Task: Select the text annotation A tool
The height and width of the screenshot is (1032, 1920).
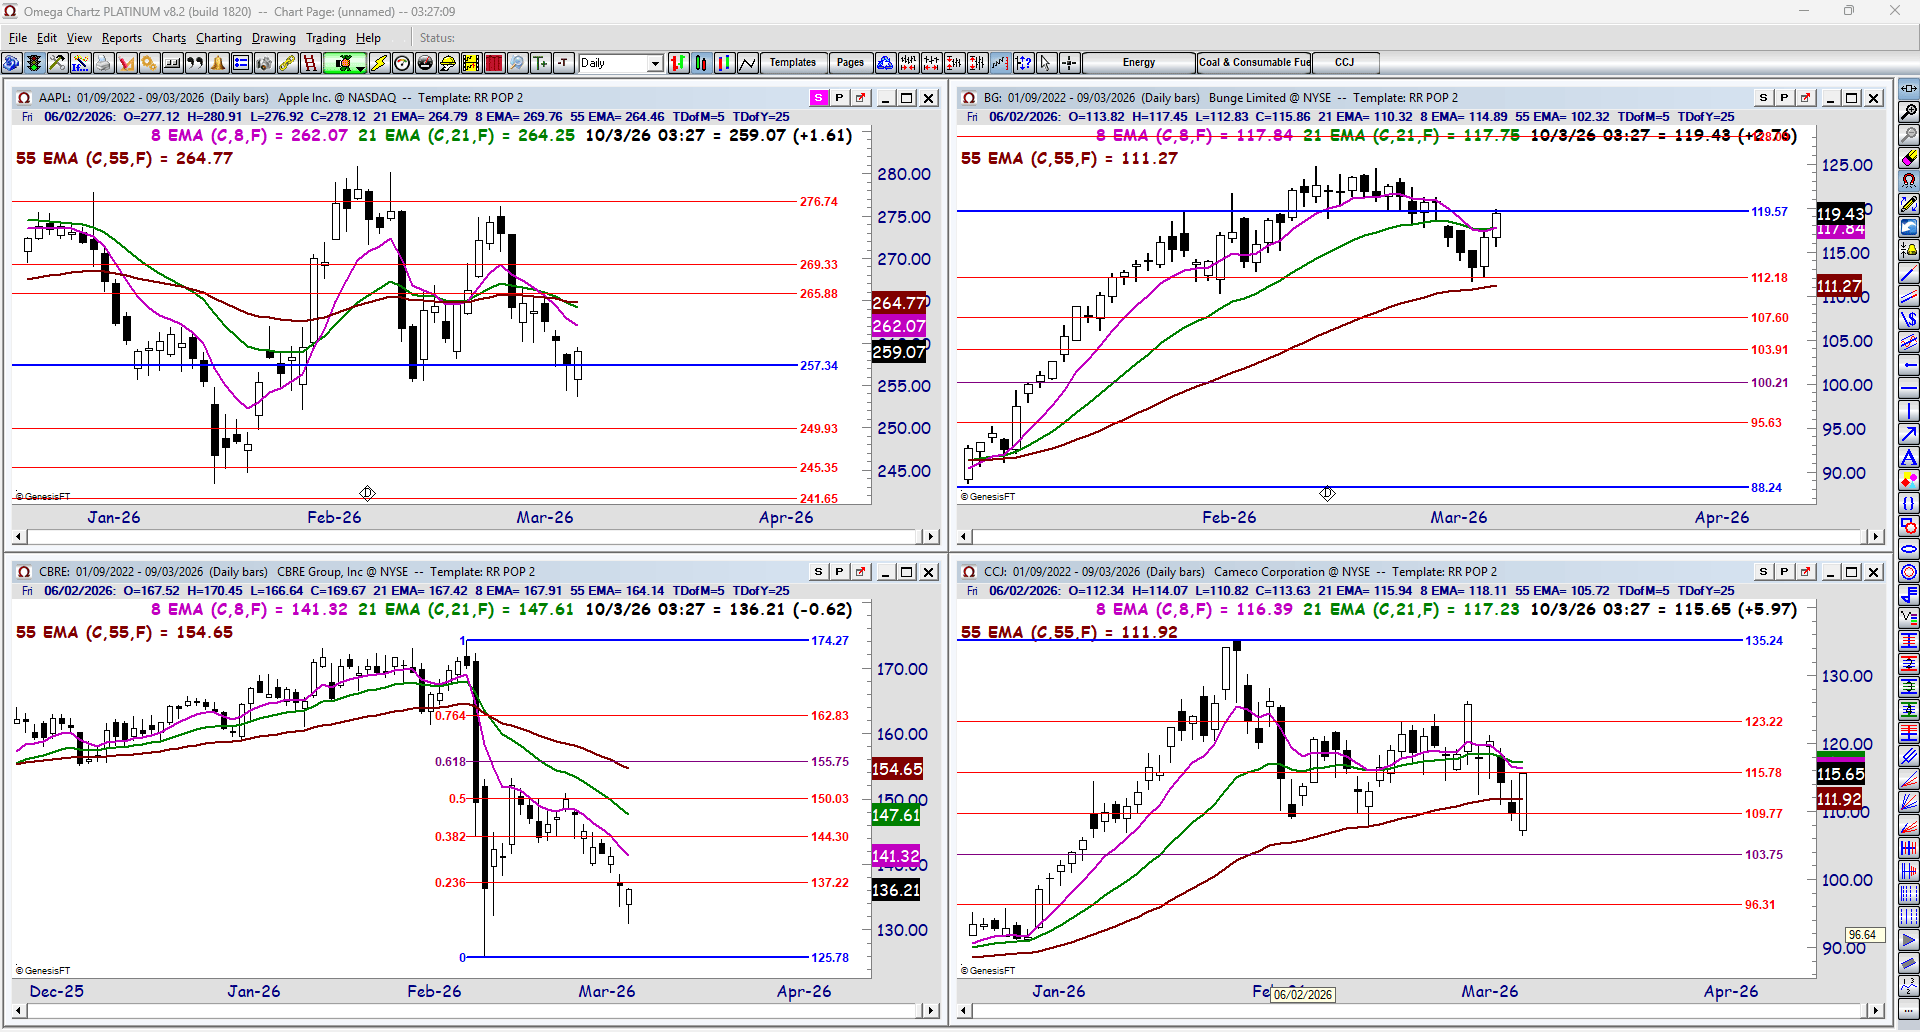Action: [1909, 457]
